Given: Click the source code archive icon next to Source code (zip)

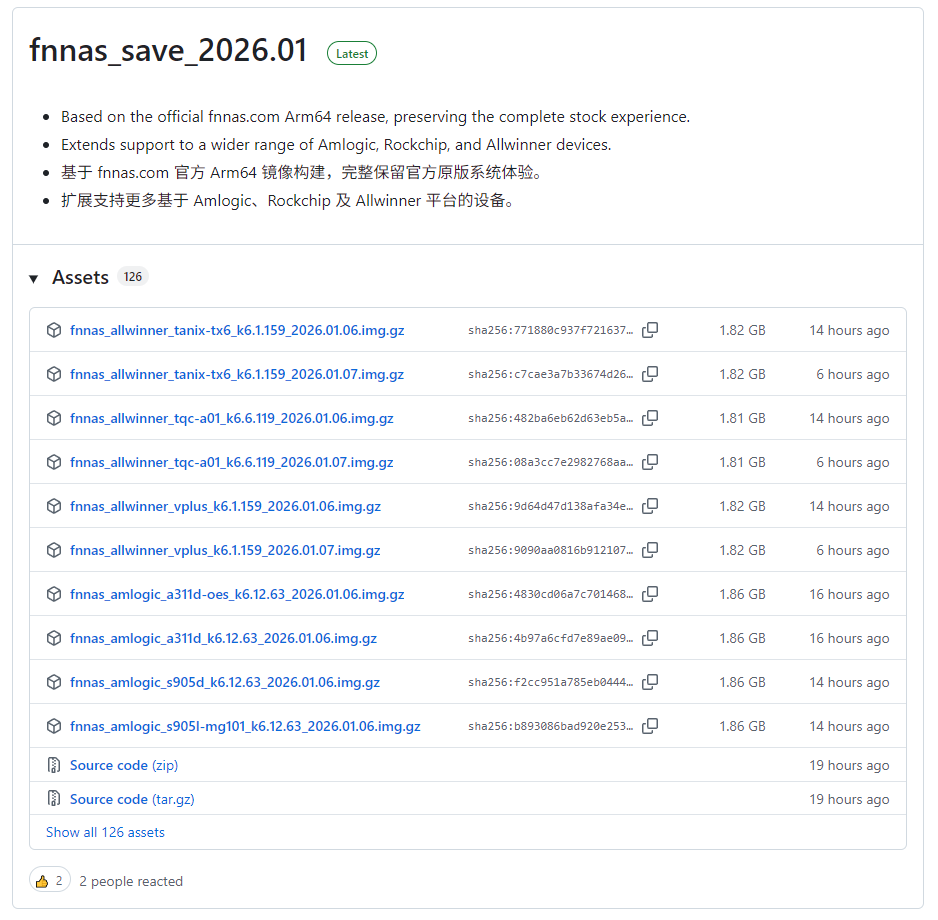Looking at the screenshot, I should point(53,765).
